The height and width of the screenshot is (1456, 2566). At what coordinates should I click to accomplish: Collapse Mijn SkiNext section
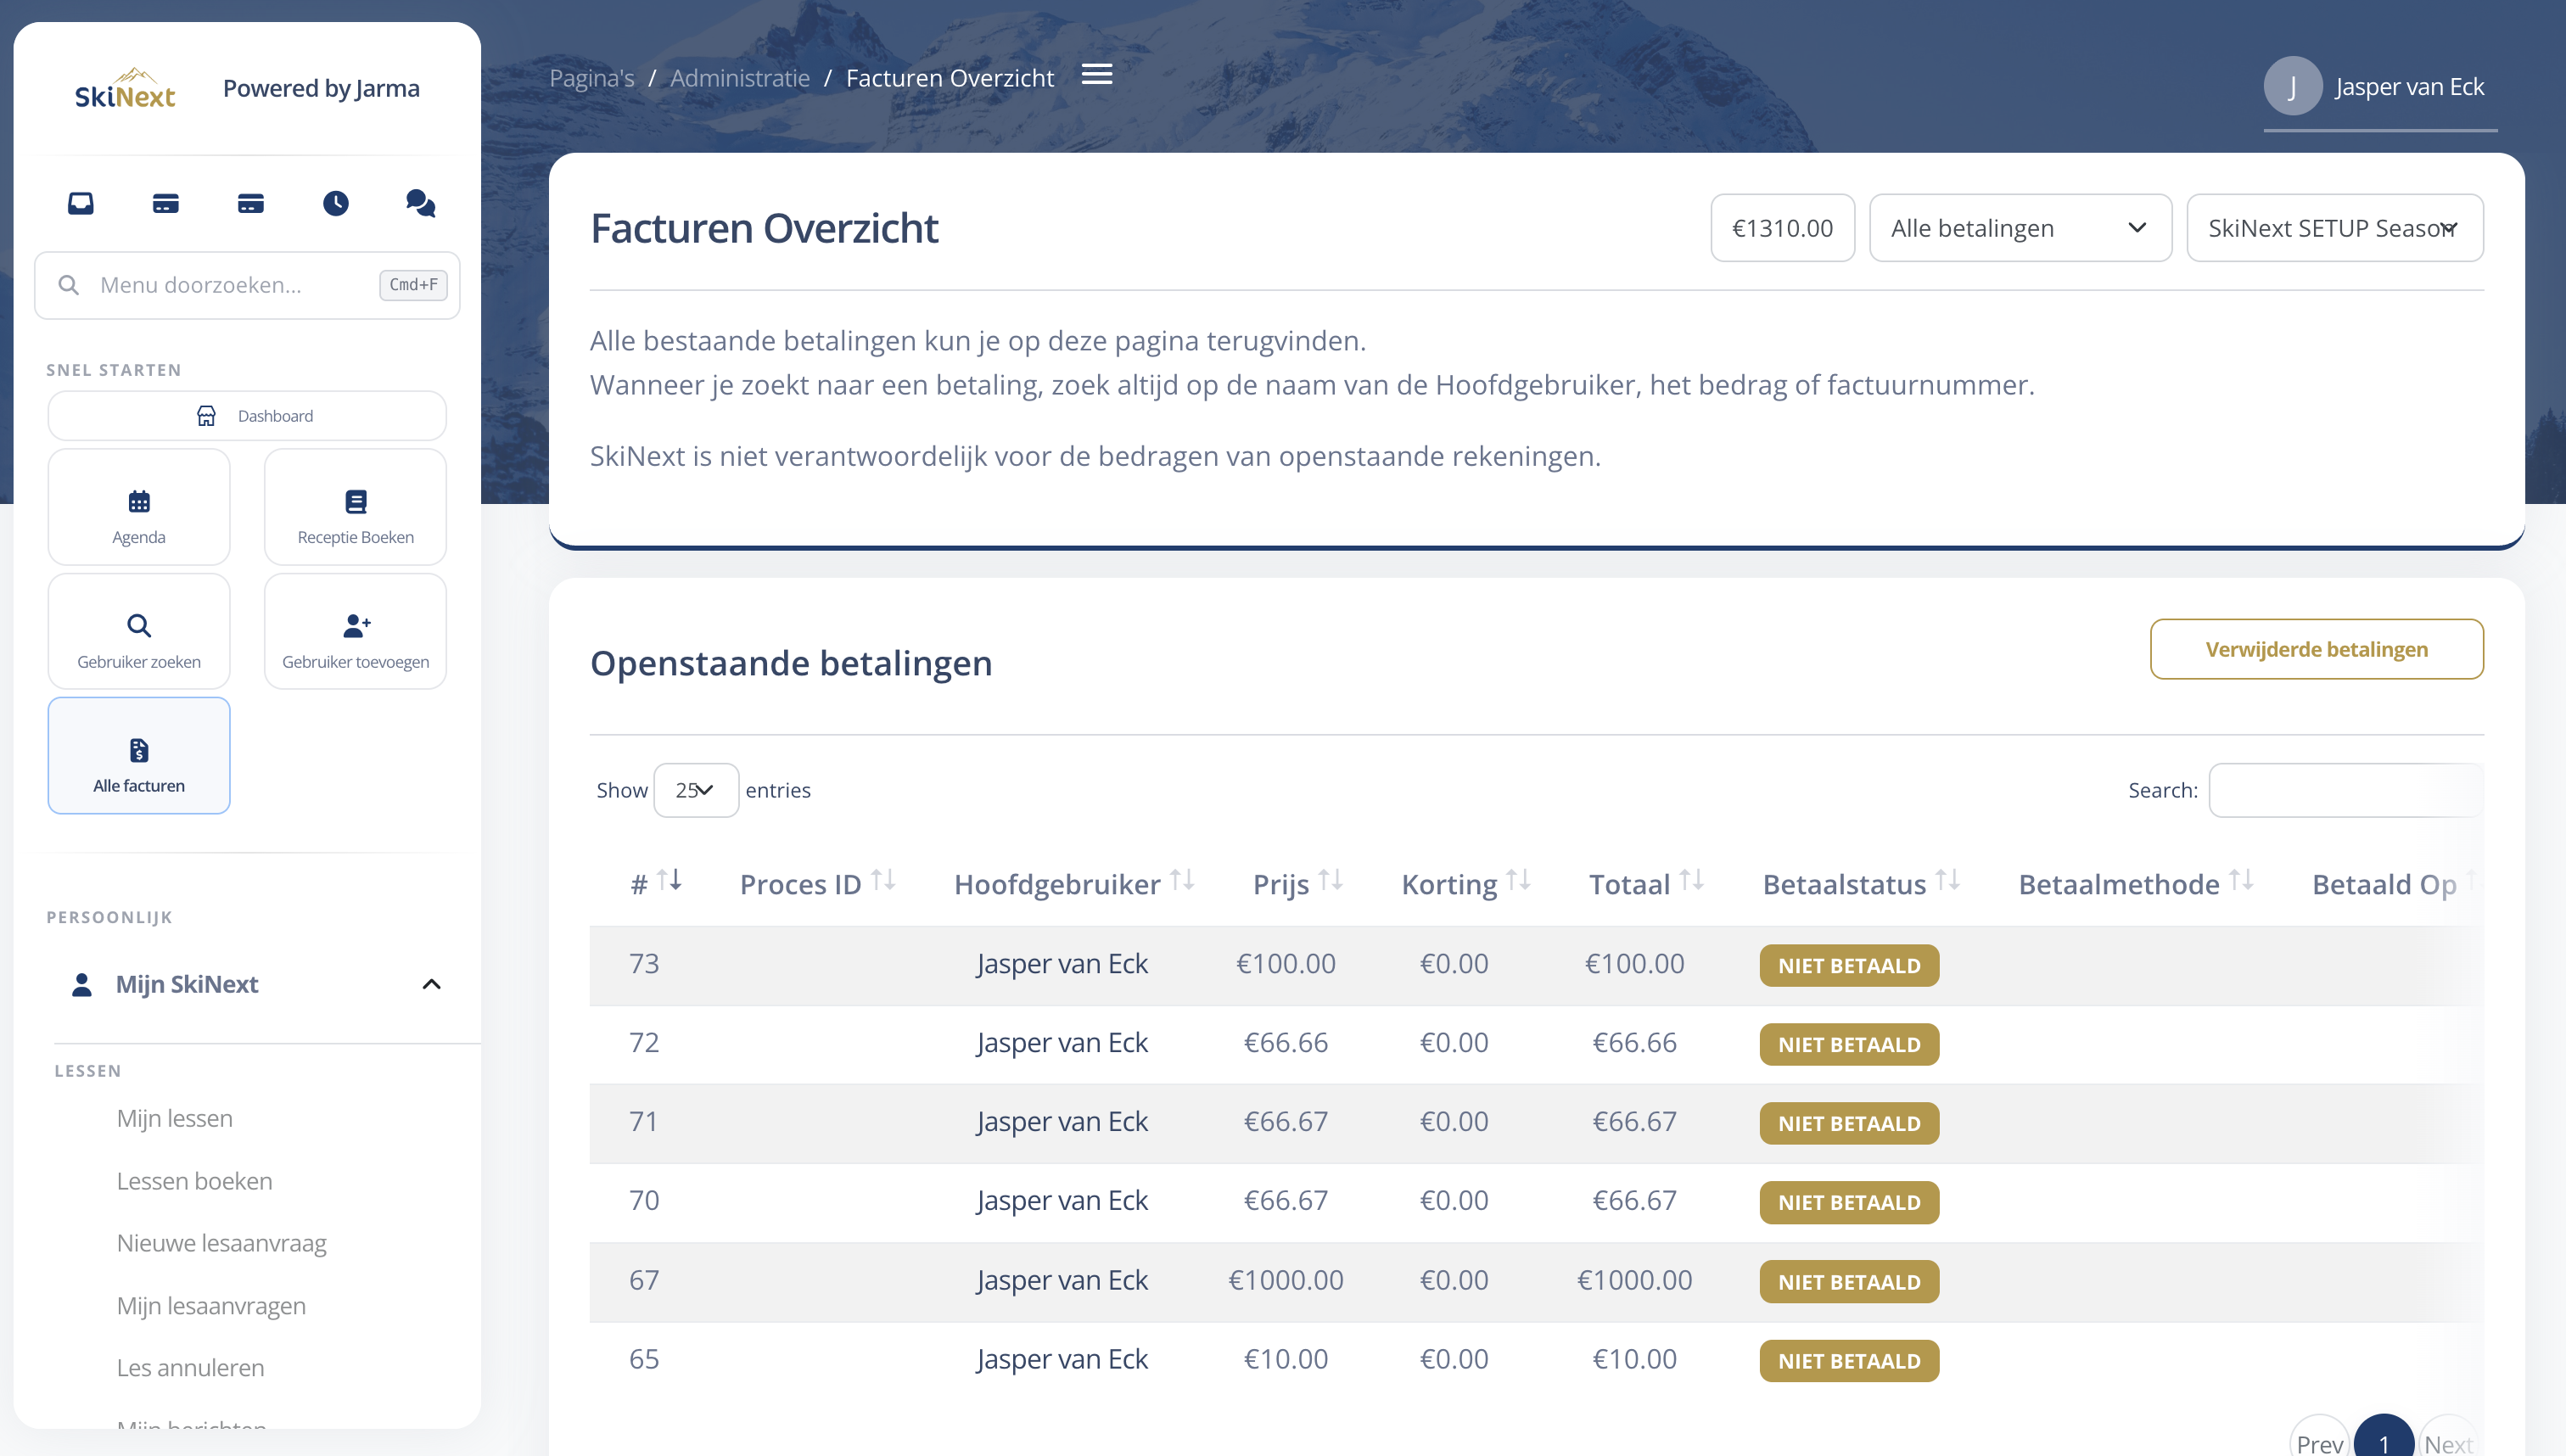pyautogui.click(x=432, y=984)
